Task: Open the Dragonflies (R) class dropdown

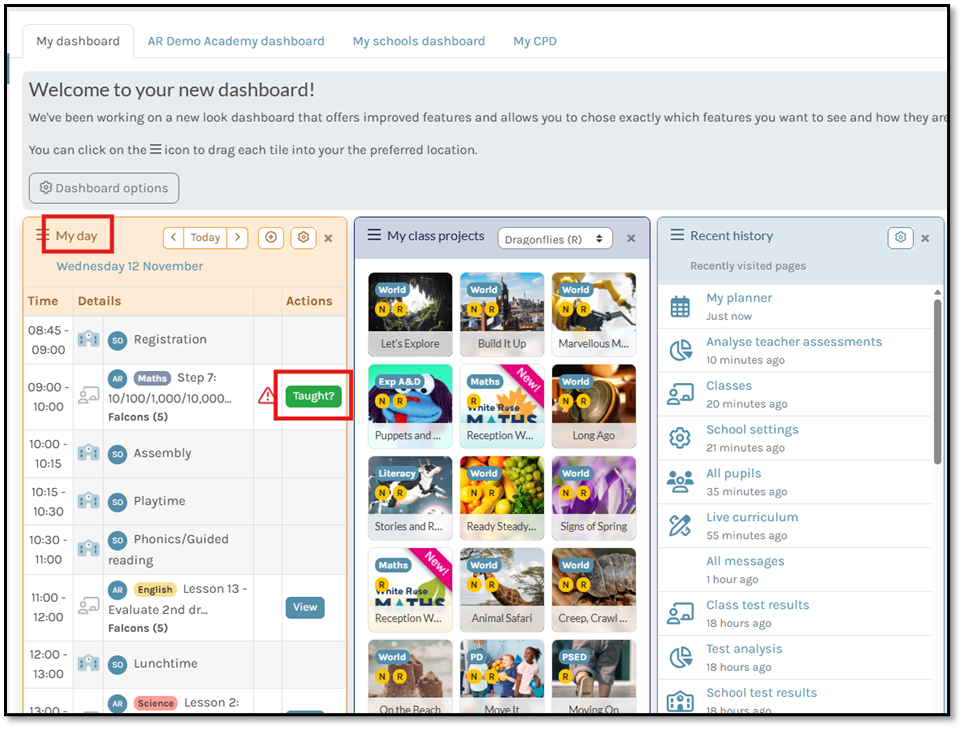Action: [x=555, y=239]
